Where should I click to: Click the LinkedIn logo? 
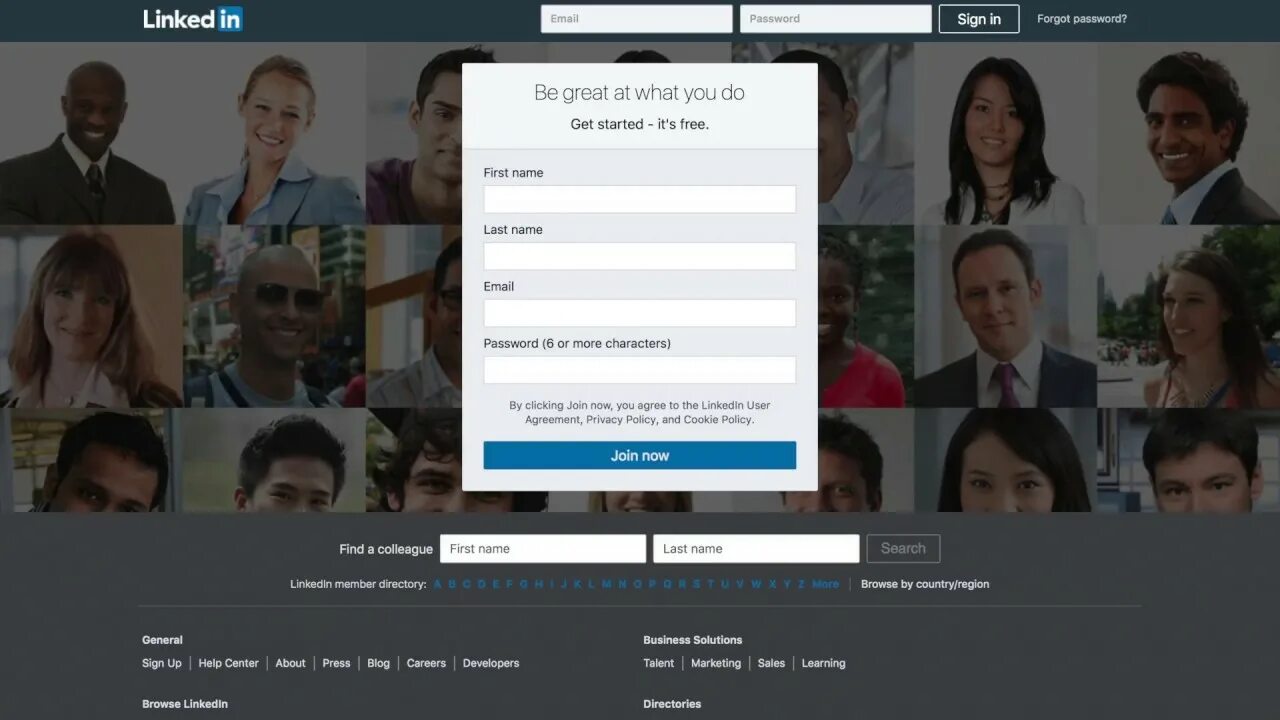pyautogui.click(x=193, y=19)
